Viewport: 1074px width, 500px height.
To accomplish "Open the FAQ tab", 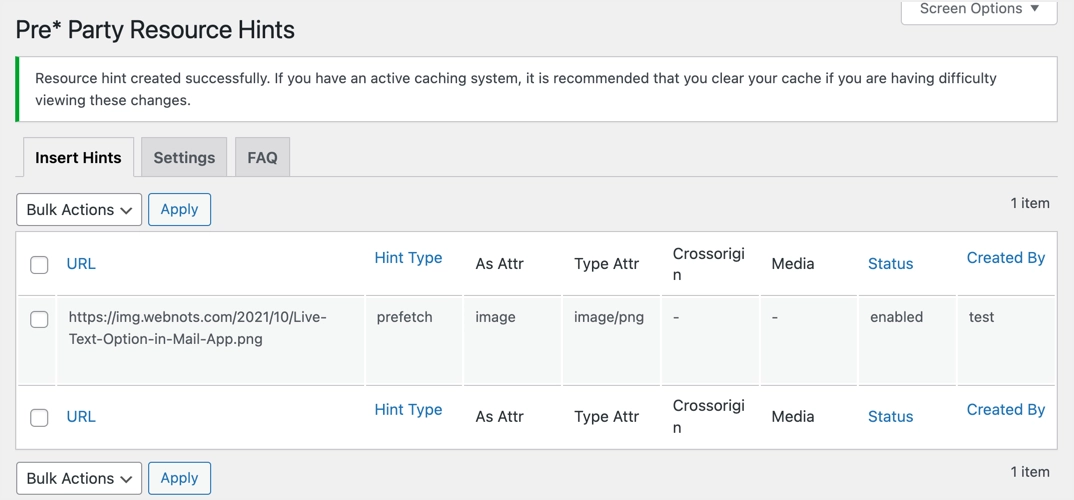I will click(x=262, y=158).
